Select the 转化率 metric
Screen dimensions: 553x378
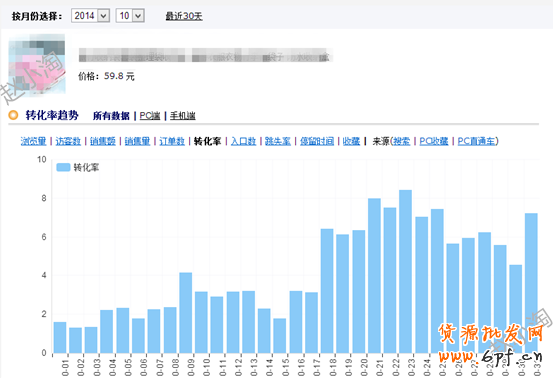tap(207, 141)
